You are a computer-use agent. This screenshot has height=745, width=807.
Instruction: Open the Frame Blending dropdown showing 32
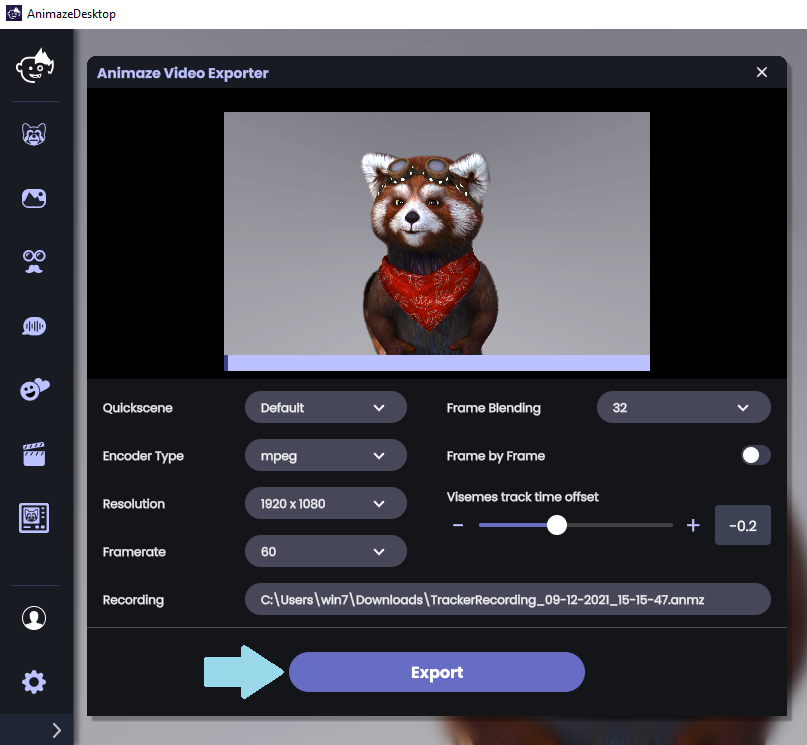[683, 407]
